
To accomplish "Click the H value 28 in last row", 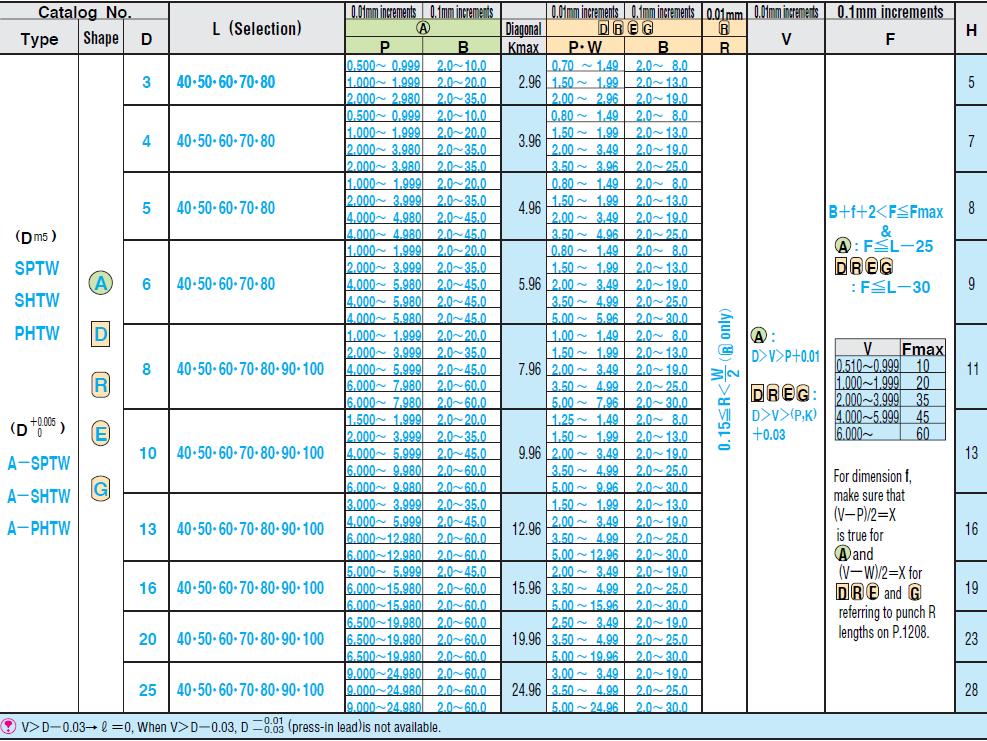I will (971, 691).
